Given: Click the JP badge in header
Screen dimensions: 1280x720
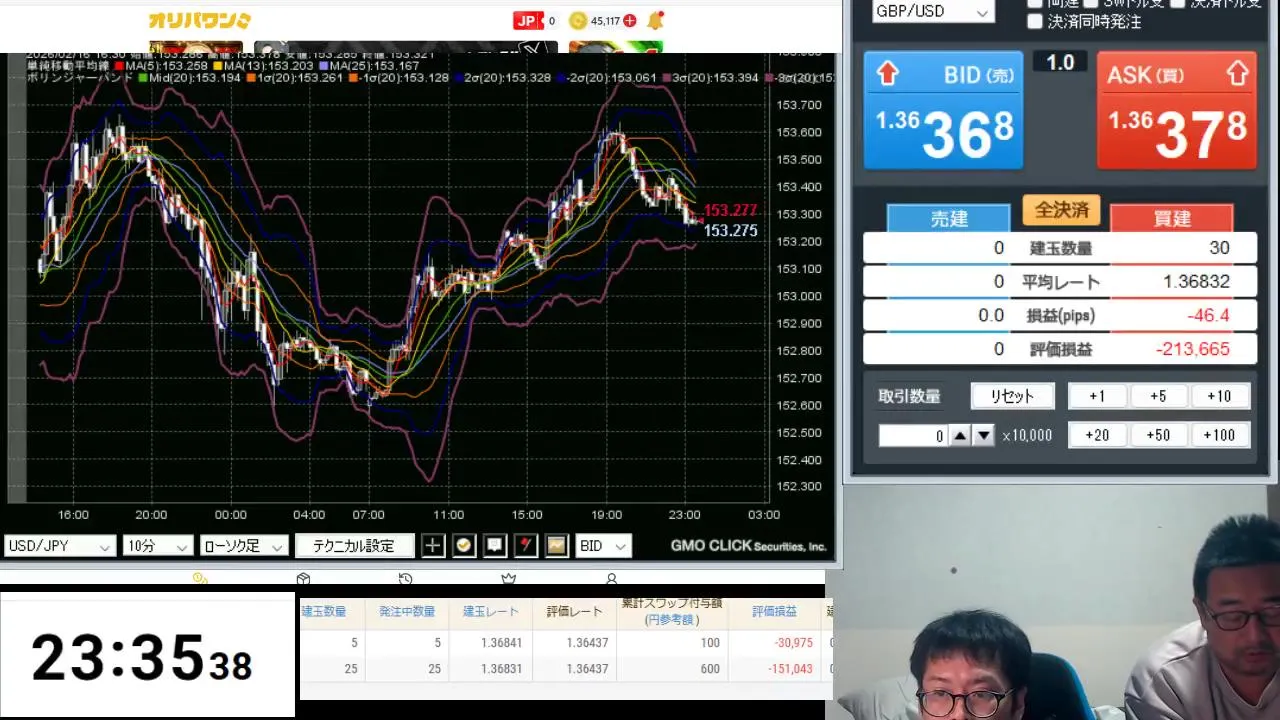Looking at the screenshot, I should click(527, 21).
